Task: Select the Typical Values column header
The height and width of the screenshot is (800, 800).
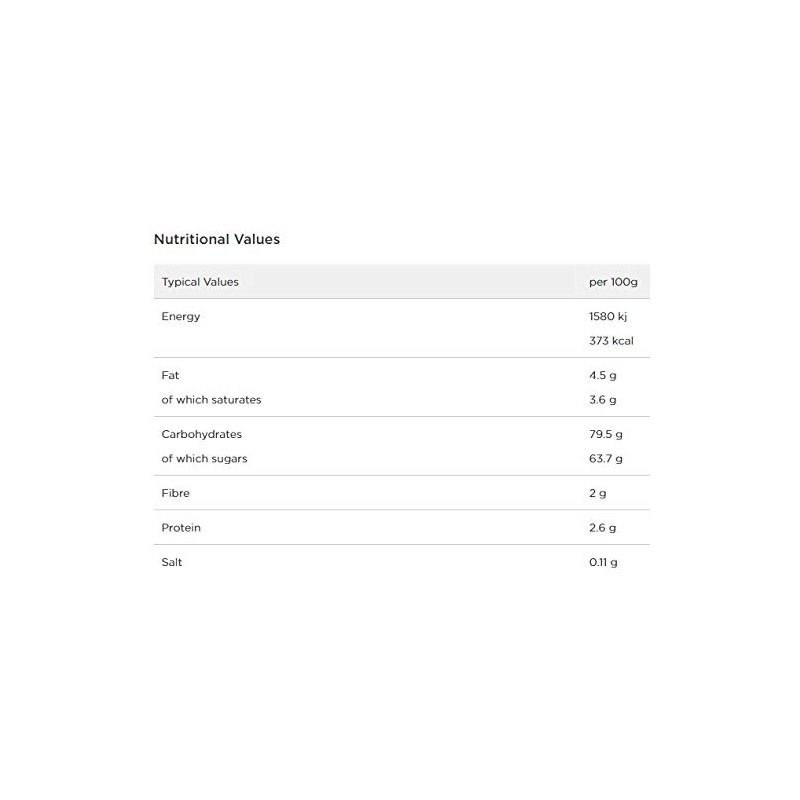Action: click(200, 282)
